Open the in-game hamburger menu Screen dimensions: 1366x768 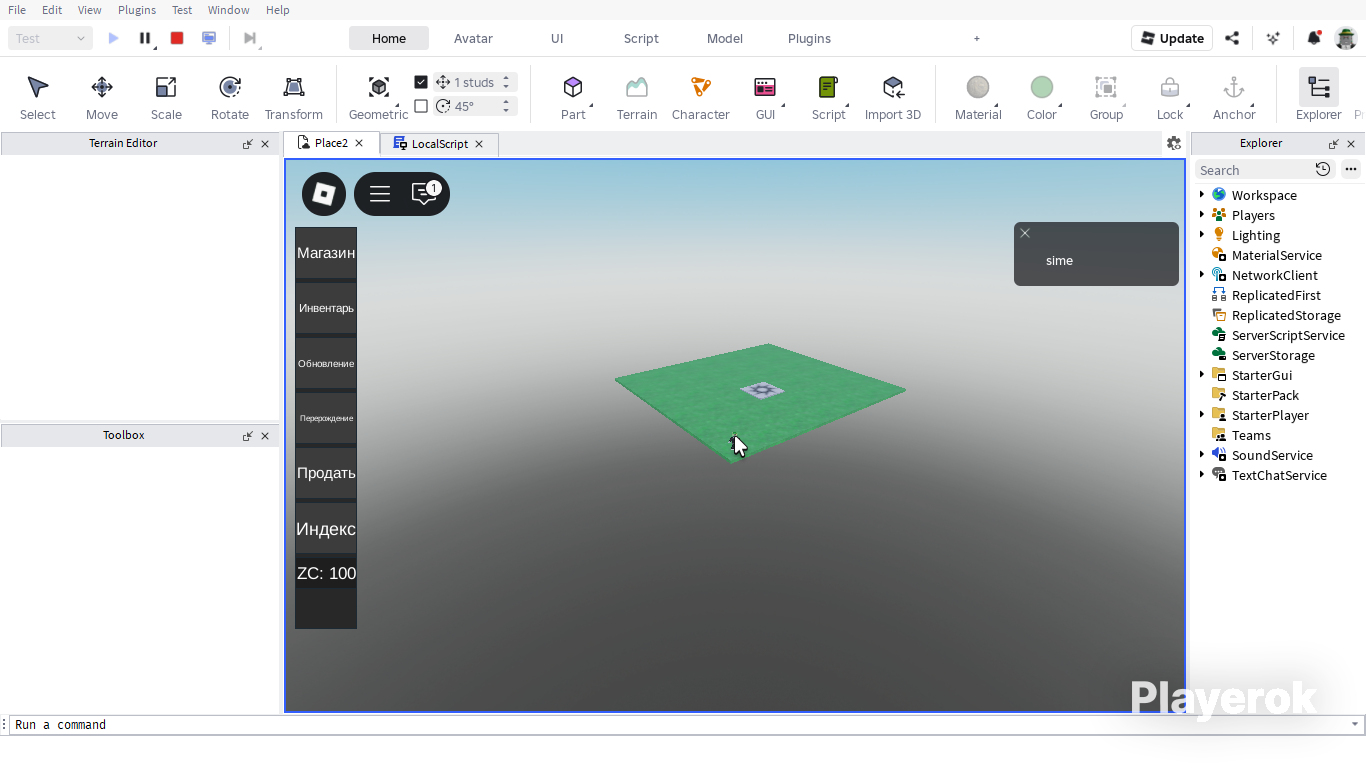click(x=380, y=194)
